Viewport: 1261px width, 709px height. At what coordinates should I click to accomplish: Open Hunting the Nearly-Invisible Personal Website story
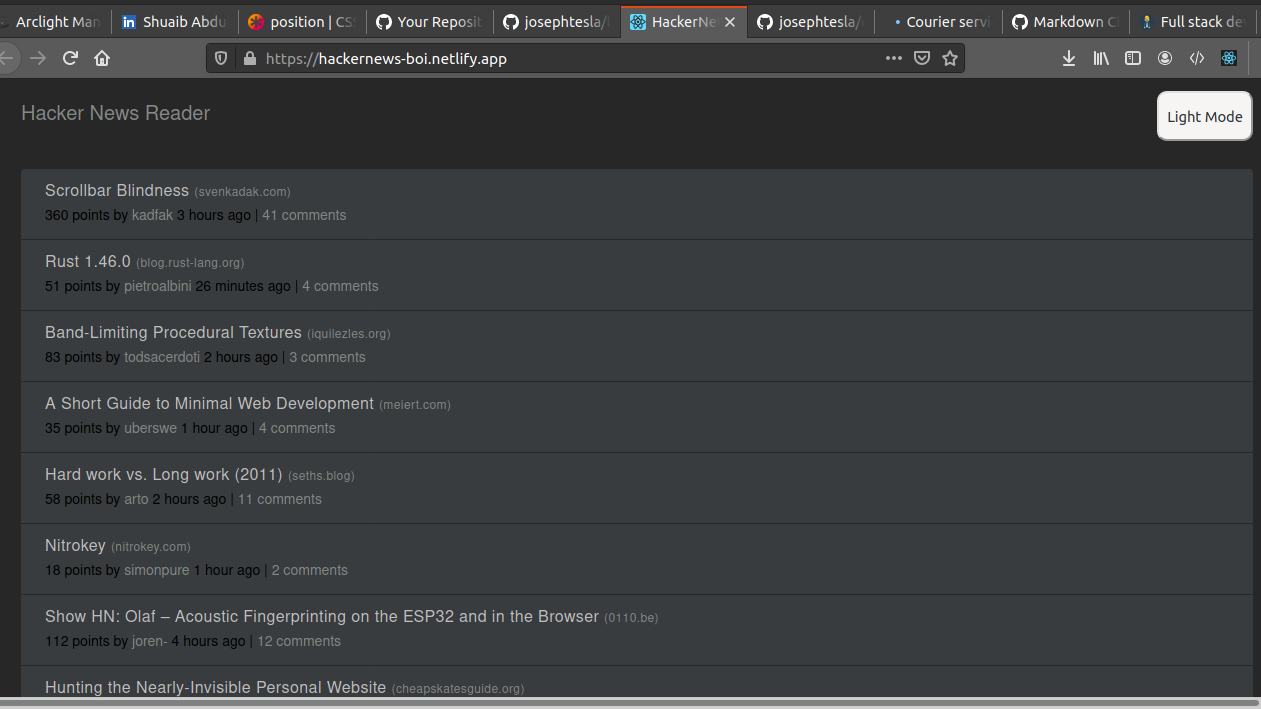coord(215,687)
